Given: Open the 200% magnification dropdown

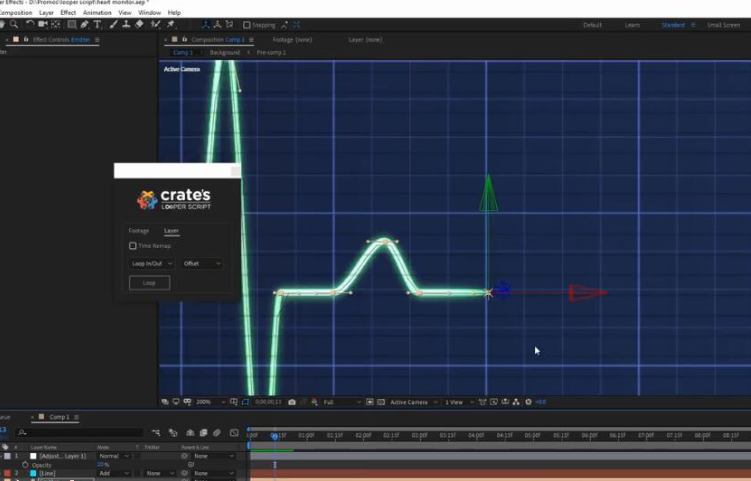Looking at the screenshot, I should click(x=207, y=402).
